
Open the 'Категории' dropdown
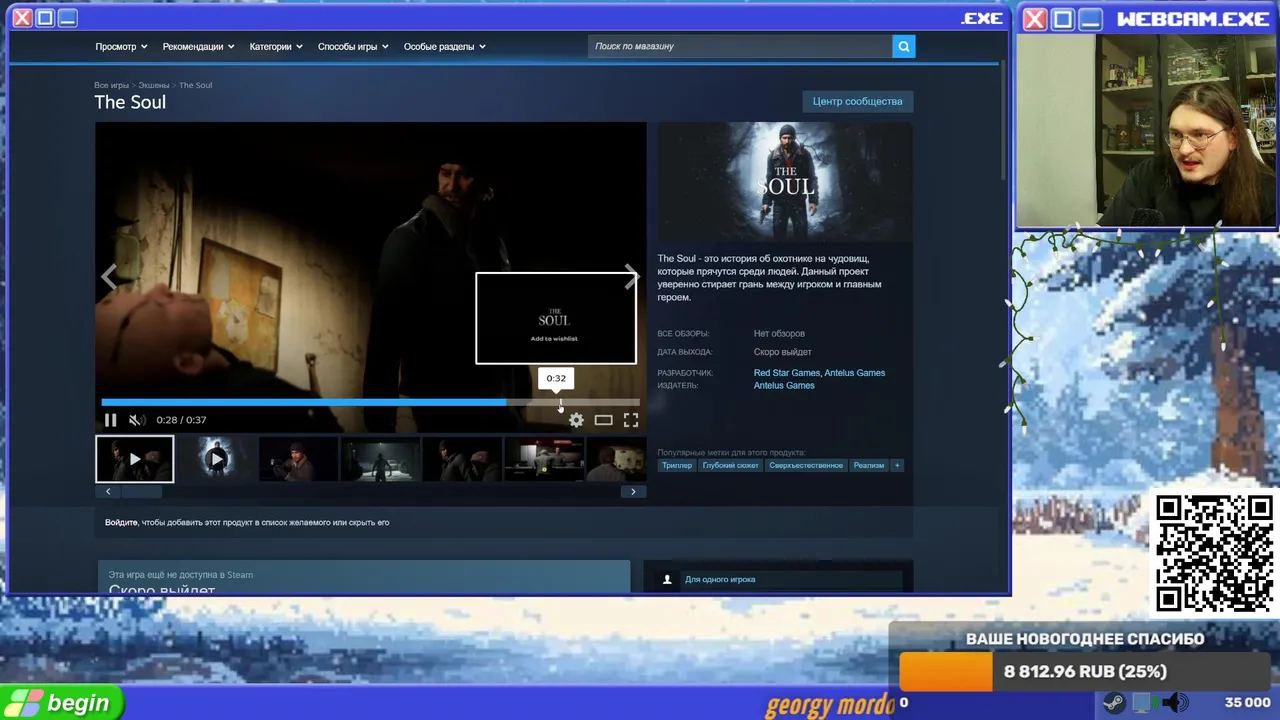276,46
